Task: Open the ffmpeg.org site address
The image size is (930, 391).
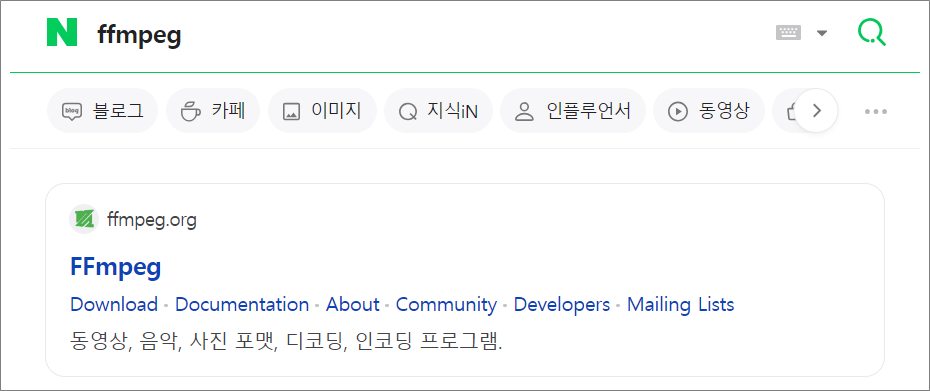Action: 151,220
